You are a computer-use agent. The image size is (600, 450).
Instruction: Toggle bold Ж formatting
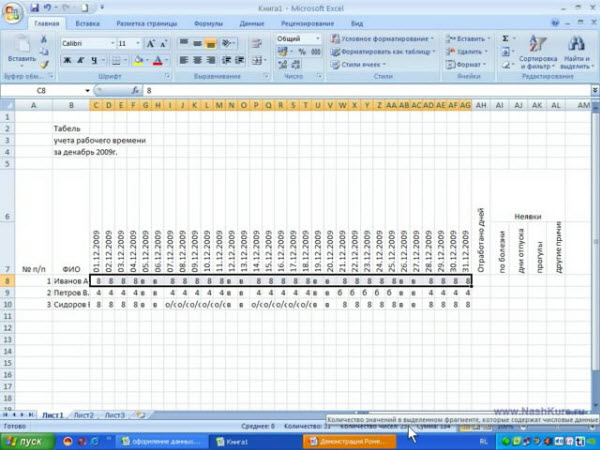[67, 60]
